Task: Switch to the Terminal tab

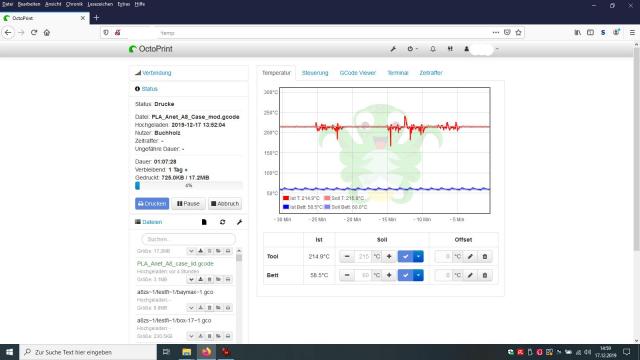Action: 398,73
